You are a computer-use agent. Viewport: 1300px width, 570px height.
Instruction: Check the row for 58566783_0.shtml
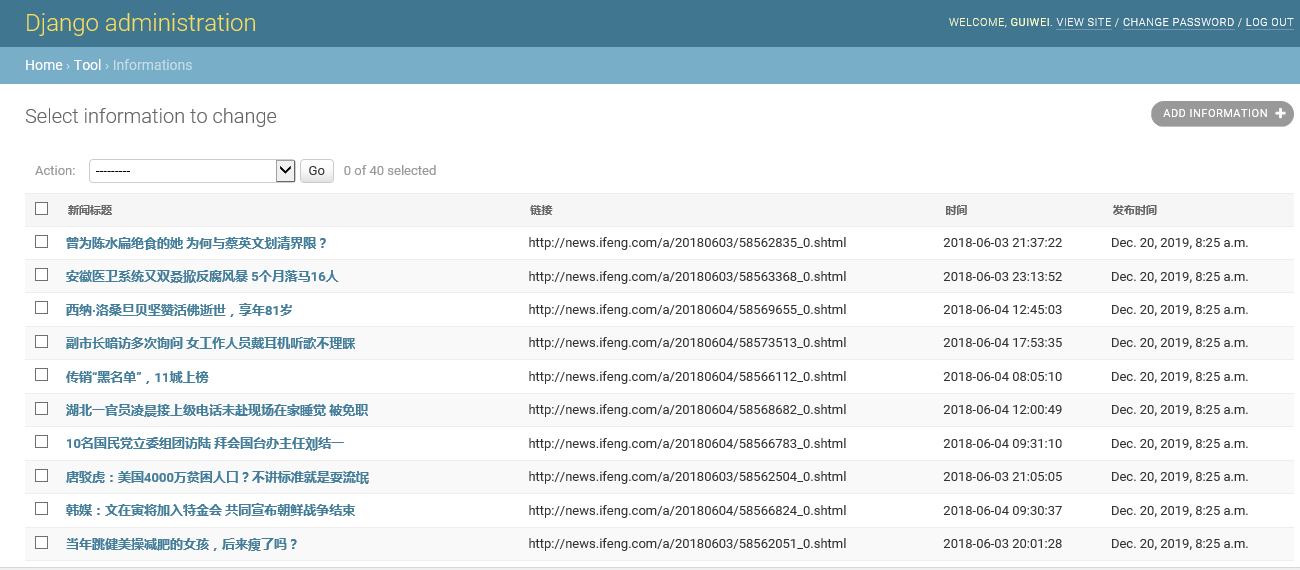click(41, 442)
